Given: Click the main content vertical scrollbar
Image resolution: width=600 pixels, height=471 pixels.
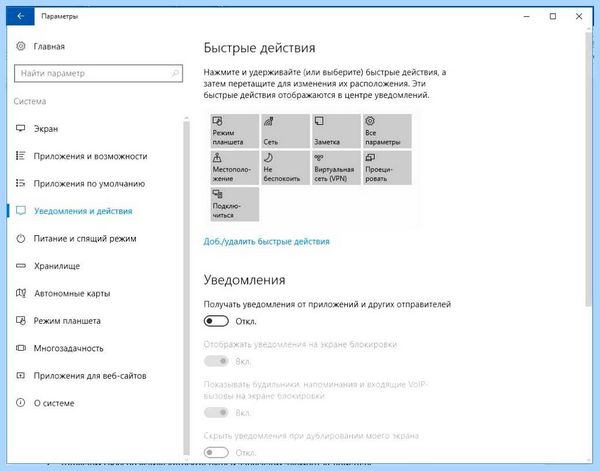Looking at the screenshot, I should [589, 168].
